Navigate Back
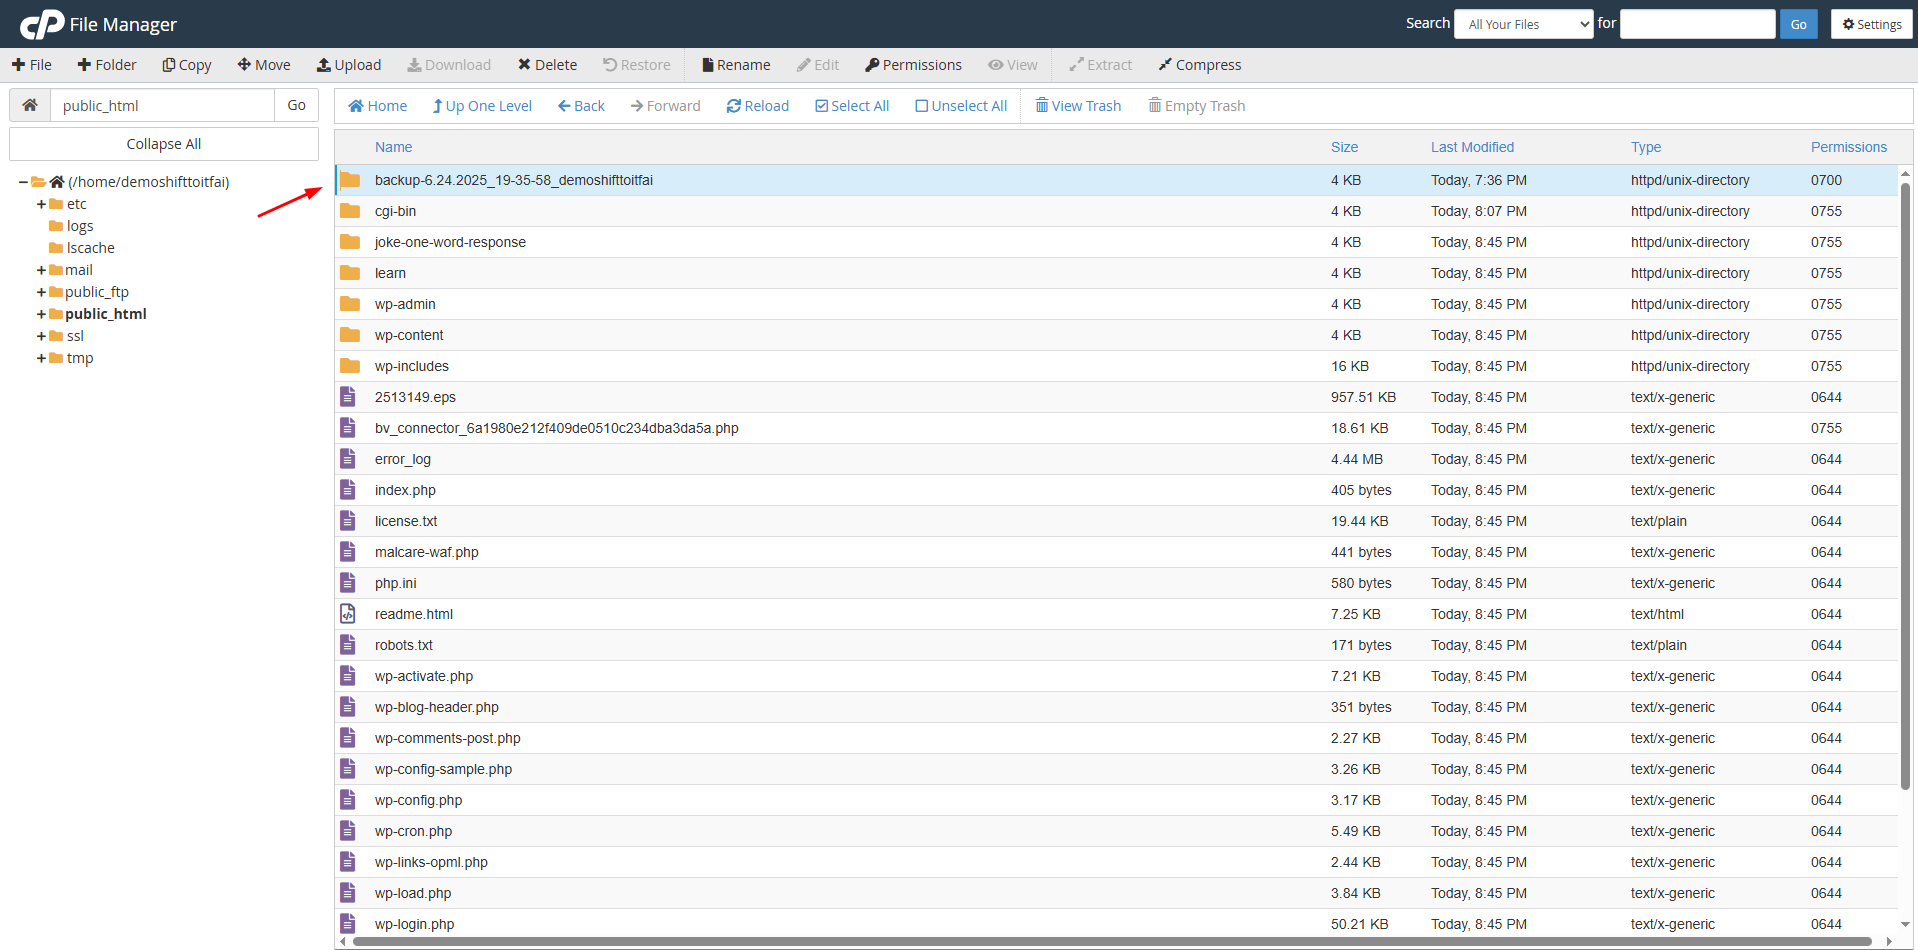Image resolution: width=1918 pixels, height=950 pixels. point(581,106)
